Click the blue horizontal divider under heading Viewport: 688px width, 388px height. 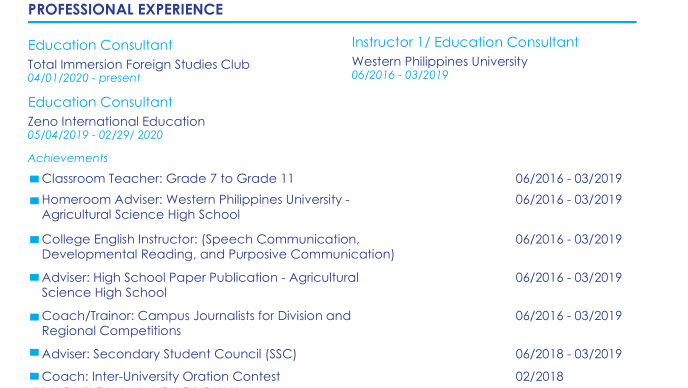point(332,22)
